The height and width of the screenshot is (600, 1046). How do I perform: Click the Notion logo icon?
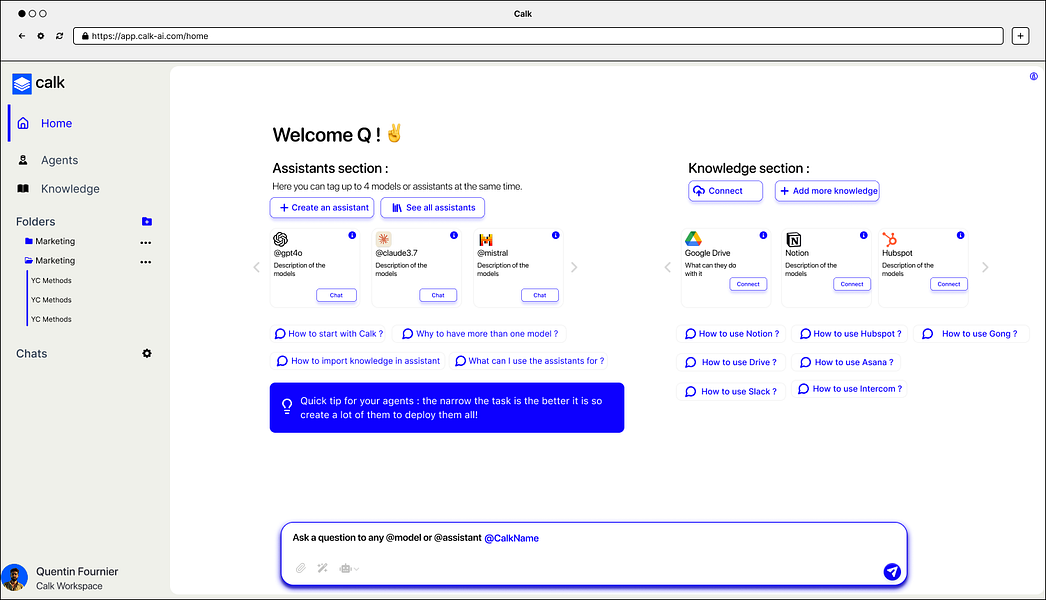pyautogui.click(x=794, y=240)
